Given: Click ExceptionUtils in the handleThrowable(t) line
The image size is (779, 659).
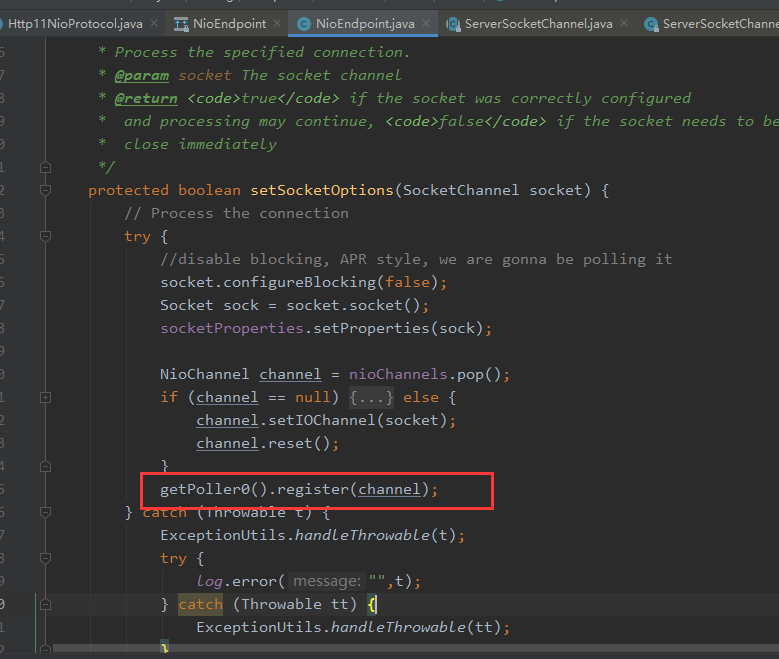Looking at the screenshot, I should pyautogui.click(x=223, y=535).
